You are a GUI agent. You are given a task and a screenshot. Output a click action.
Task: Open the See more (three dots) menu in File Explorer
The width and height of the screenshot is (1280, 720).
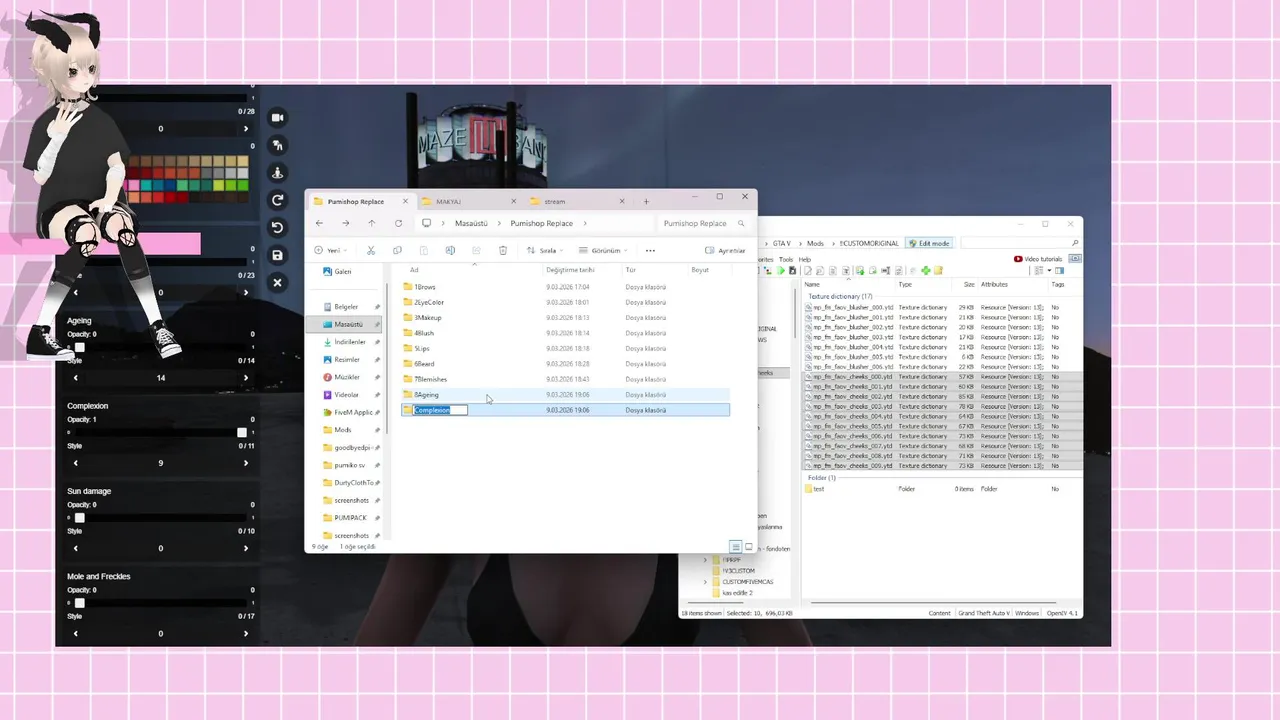coord(650,250)
